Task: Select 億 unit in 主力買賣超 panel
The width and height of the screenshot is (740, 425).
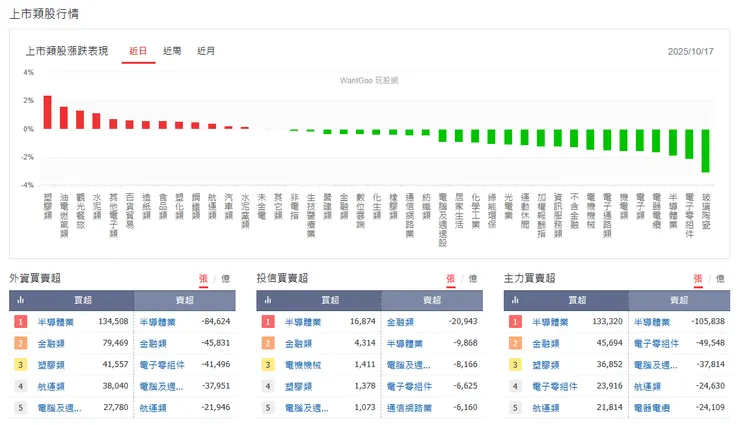Action: pos(720,278)
